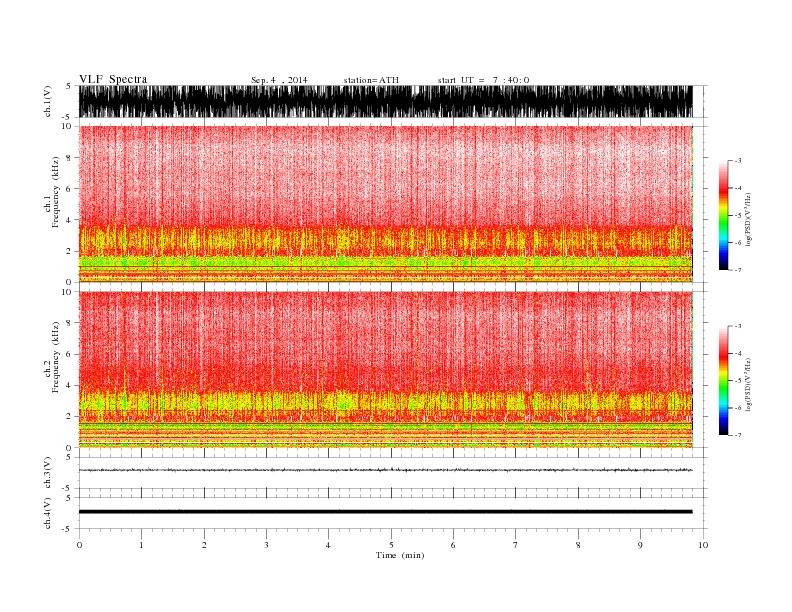Click the ch.2 frequency tick label "6"

pyautogui.click(x=69, y=354)
